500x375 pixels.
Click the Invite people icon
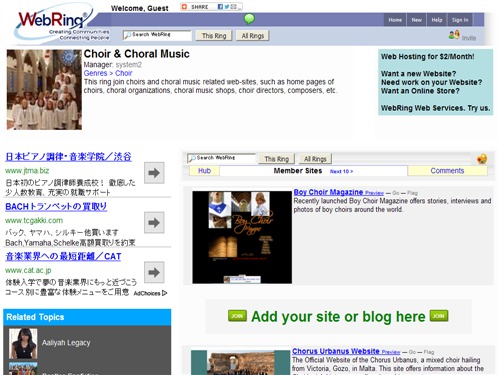click(454, 35)
